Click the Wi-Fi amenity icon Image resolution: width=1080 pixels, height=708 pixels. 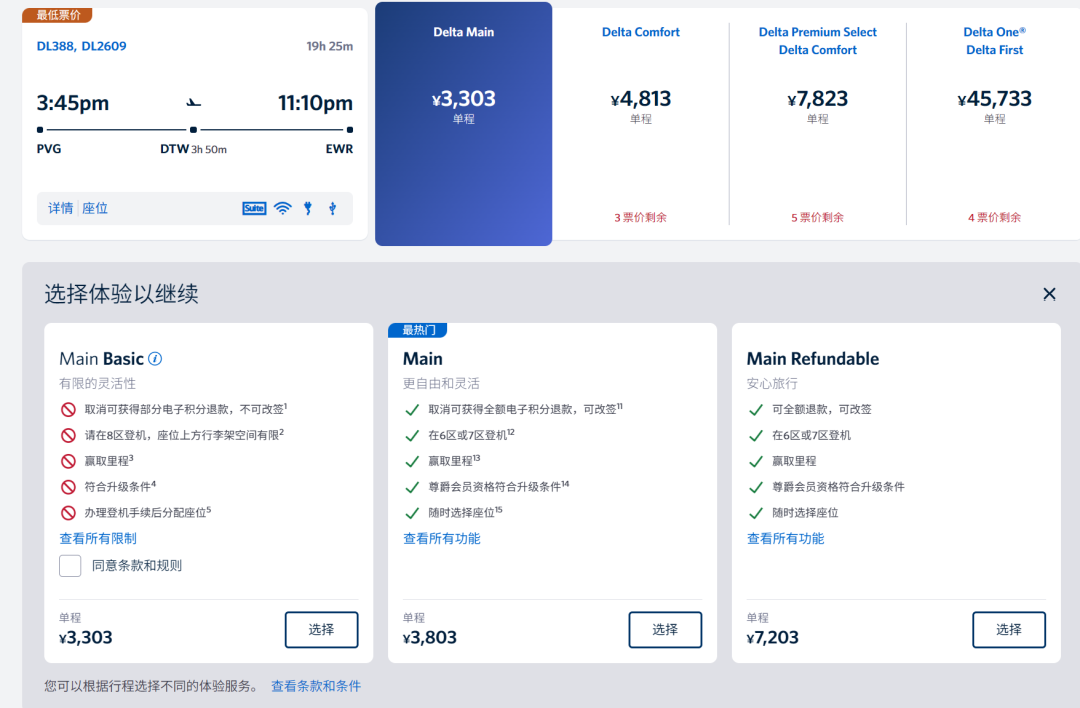[x=282, y=208]
